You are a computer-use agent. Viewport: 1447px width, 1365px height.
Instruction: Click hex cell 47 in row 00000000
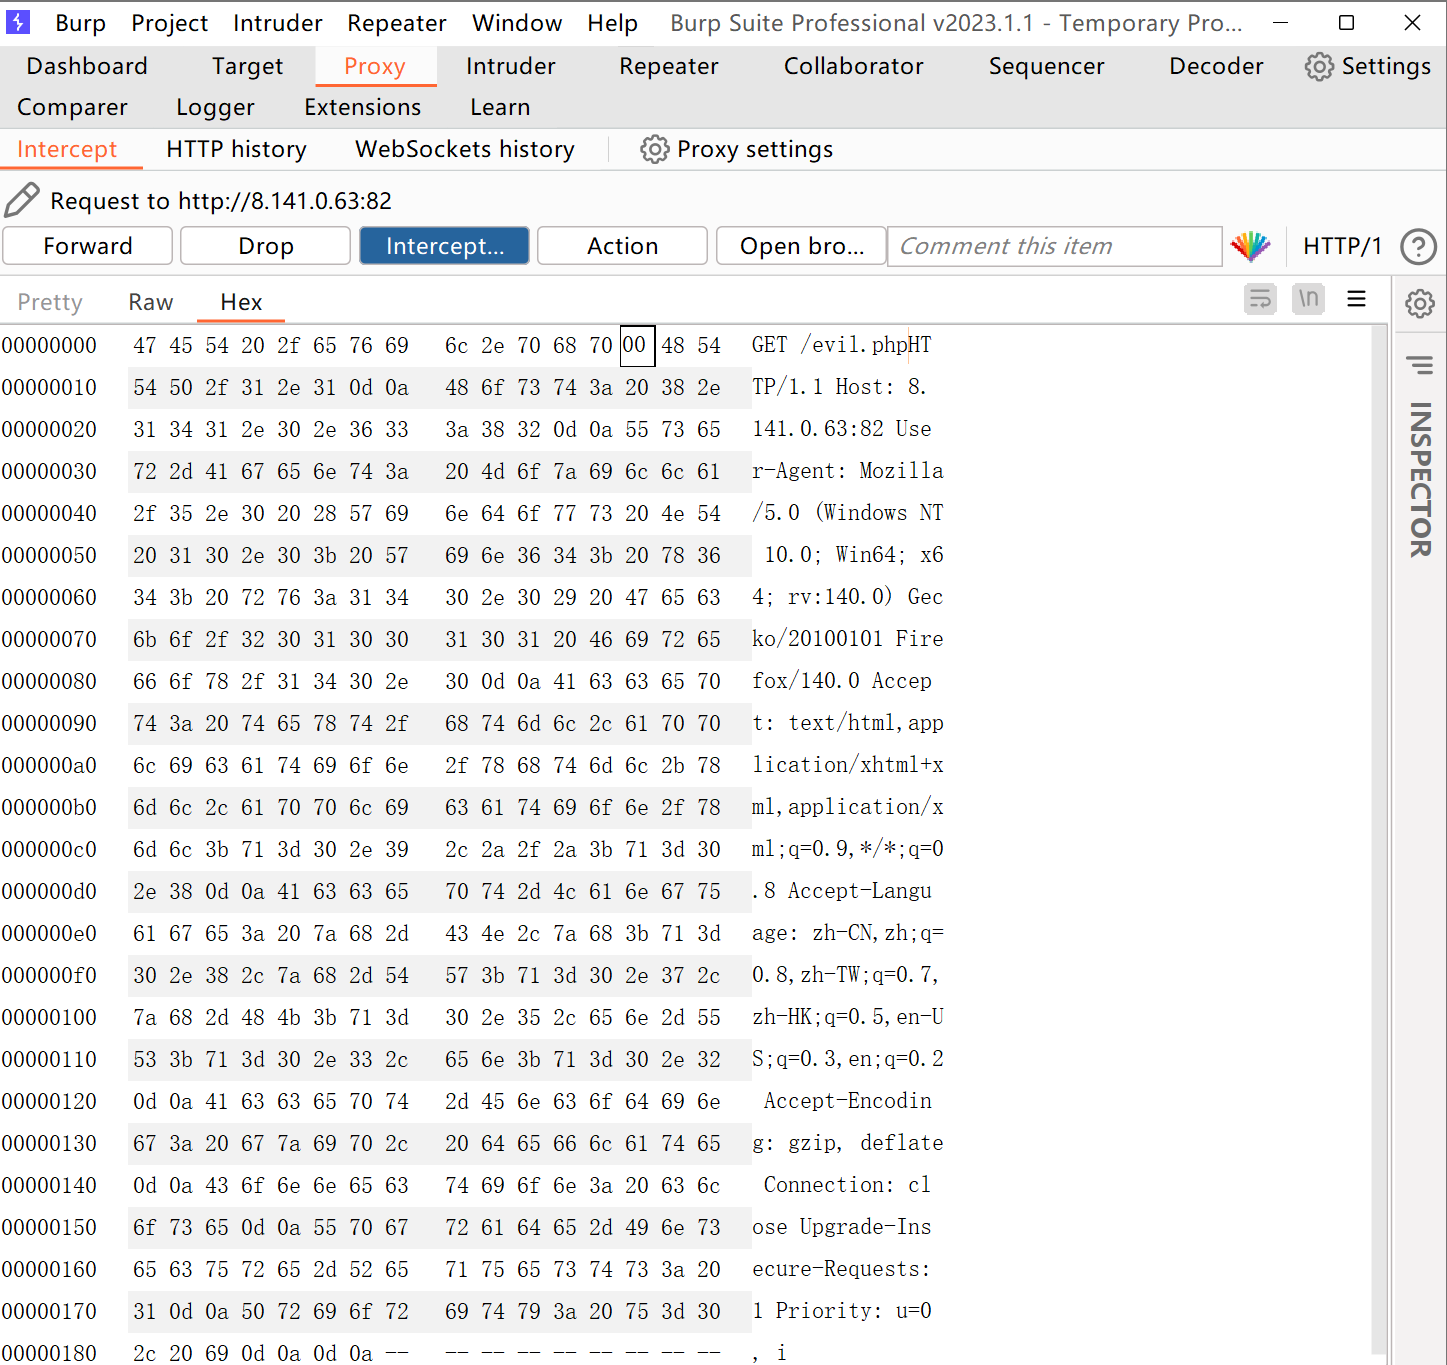click(145, 346)
